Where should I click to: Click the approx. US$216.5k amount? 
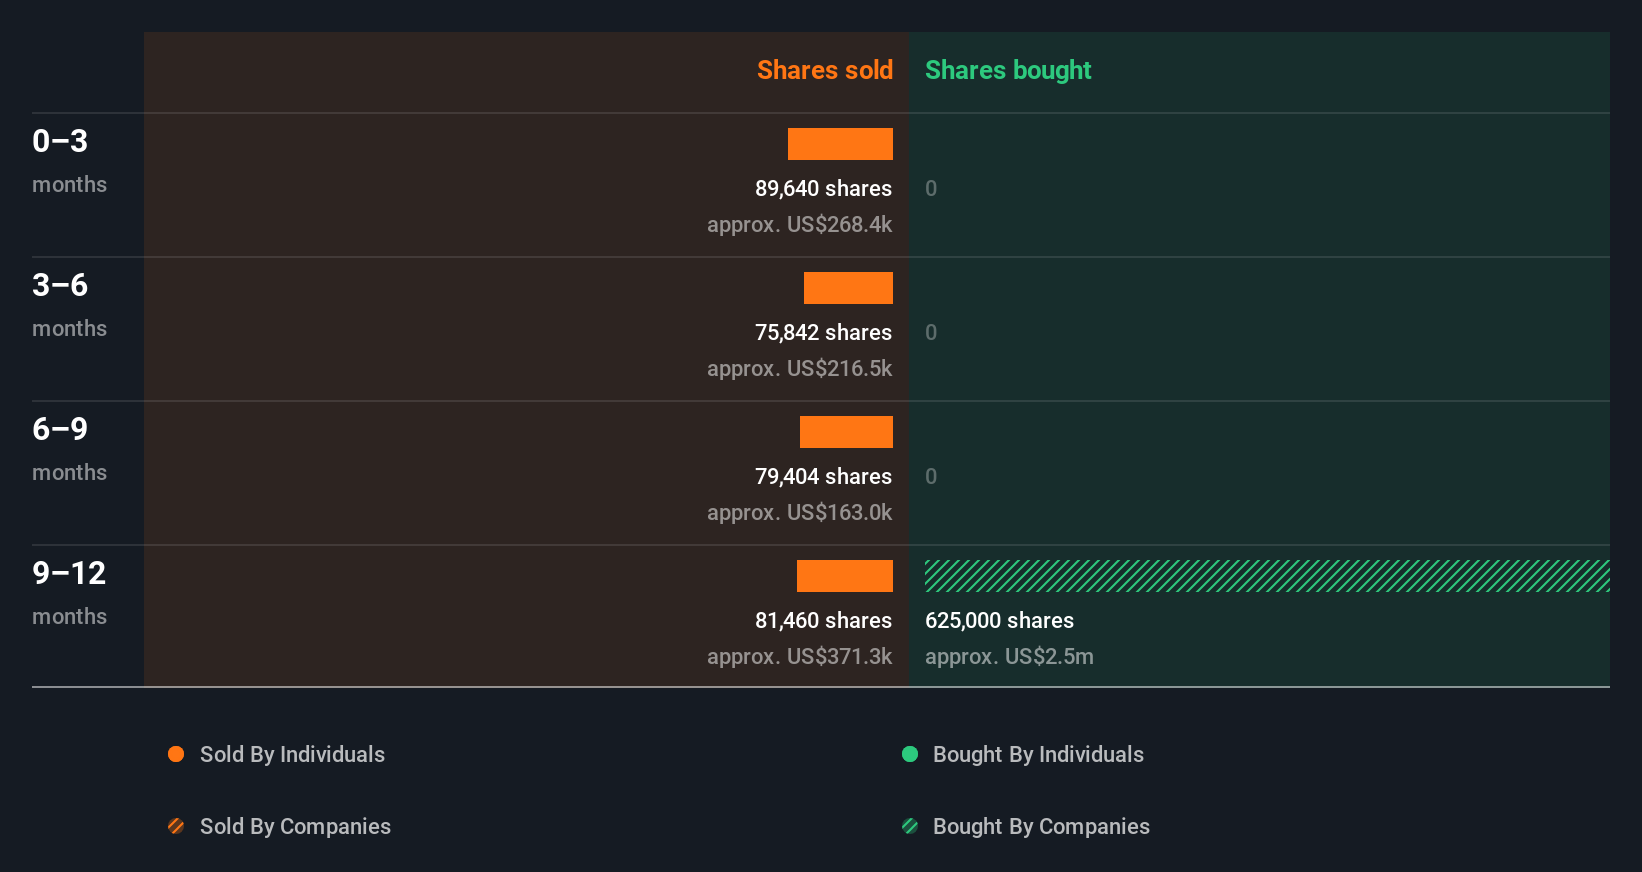(x=799, y=368)
